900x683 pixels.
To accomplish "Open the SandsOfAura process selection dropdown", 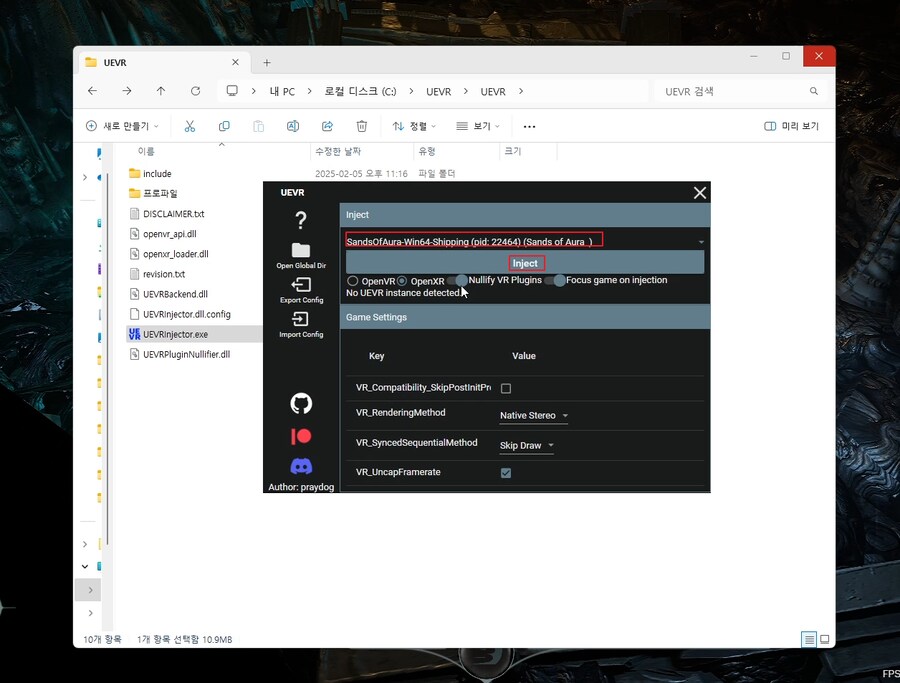I will tap(700, 241).
